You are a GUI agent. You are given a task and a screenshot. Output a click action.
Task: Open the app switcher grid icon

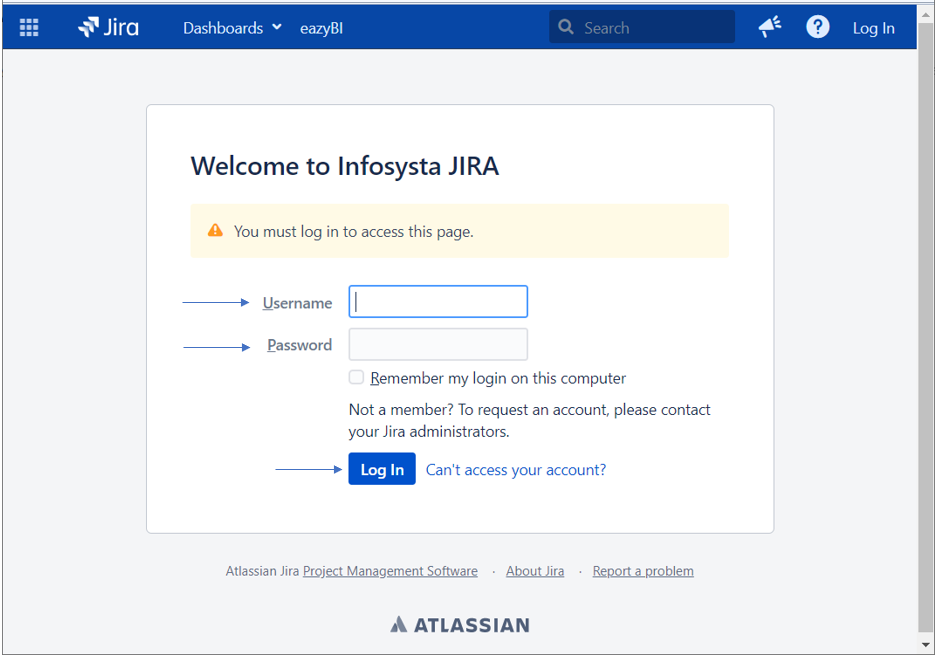[29, 28]
